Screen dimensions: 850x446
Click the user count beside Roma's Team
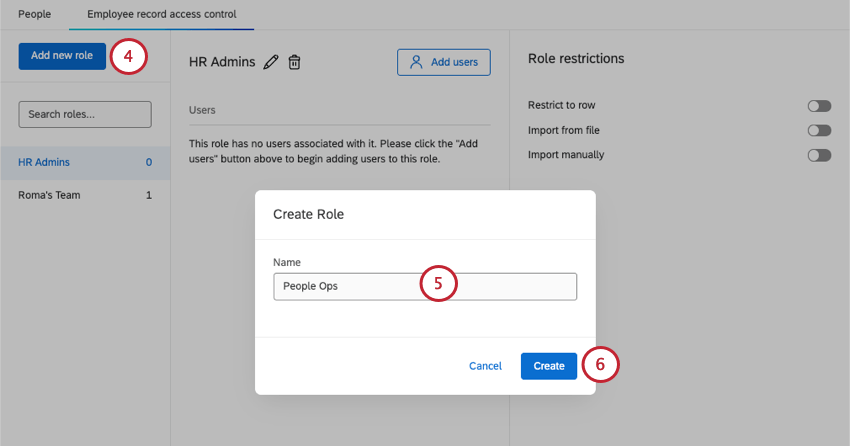coord(149,195)
